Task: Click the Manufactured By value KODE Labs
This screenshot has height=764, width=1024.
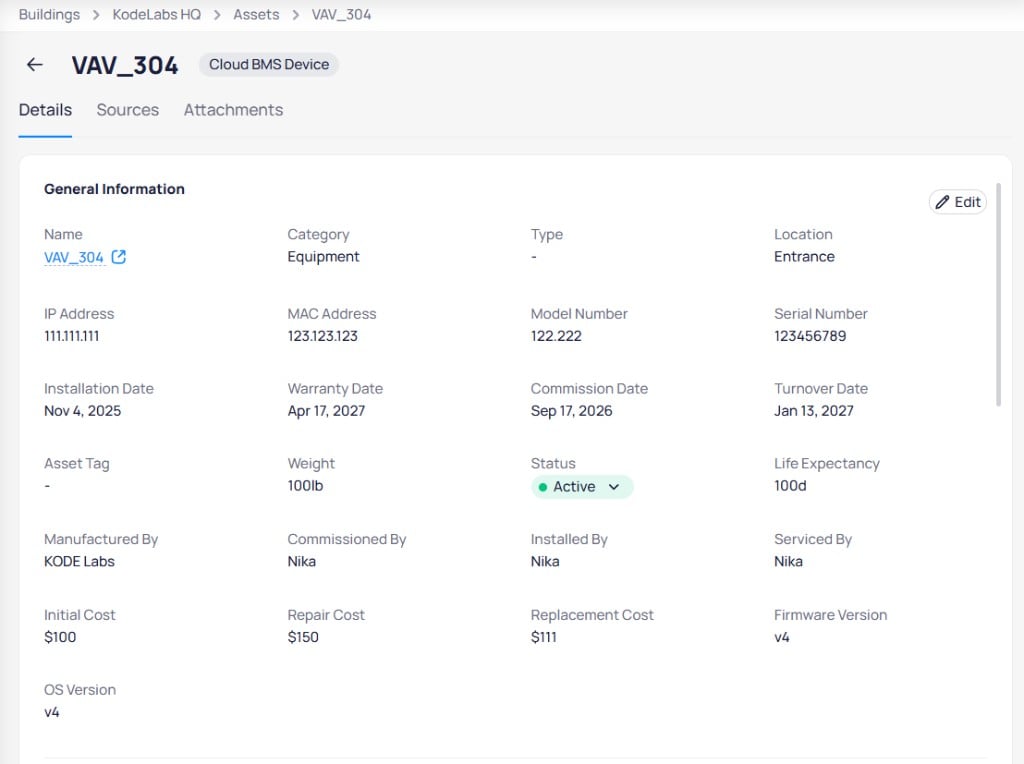Action: click(79, 561)
